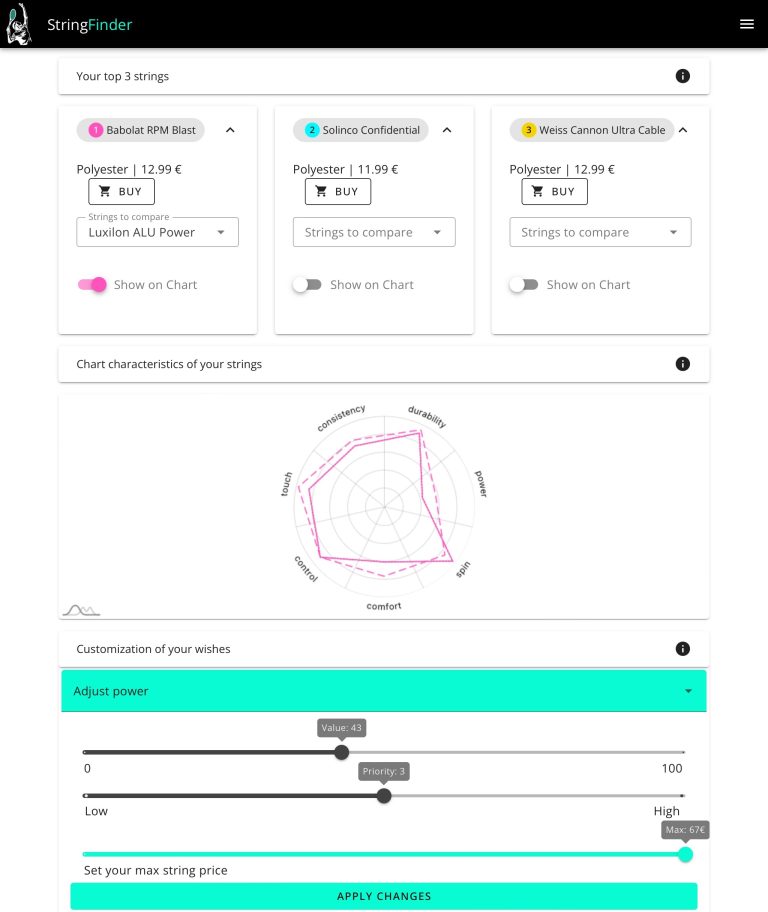Click the chart logo icon at the chart's corner
Viewport: 768px width, 912px height.
coord(81,609)
